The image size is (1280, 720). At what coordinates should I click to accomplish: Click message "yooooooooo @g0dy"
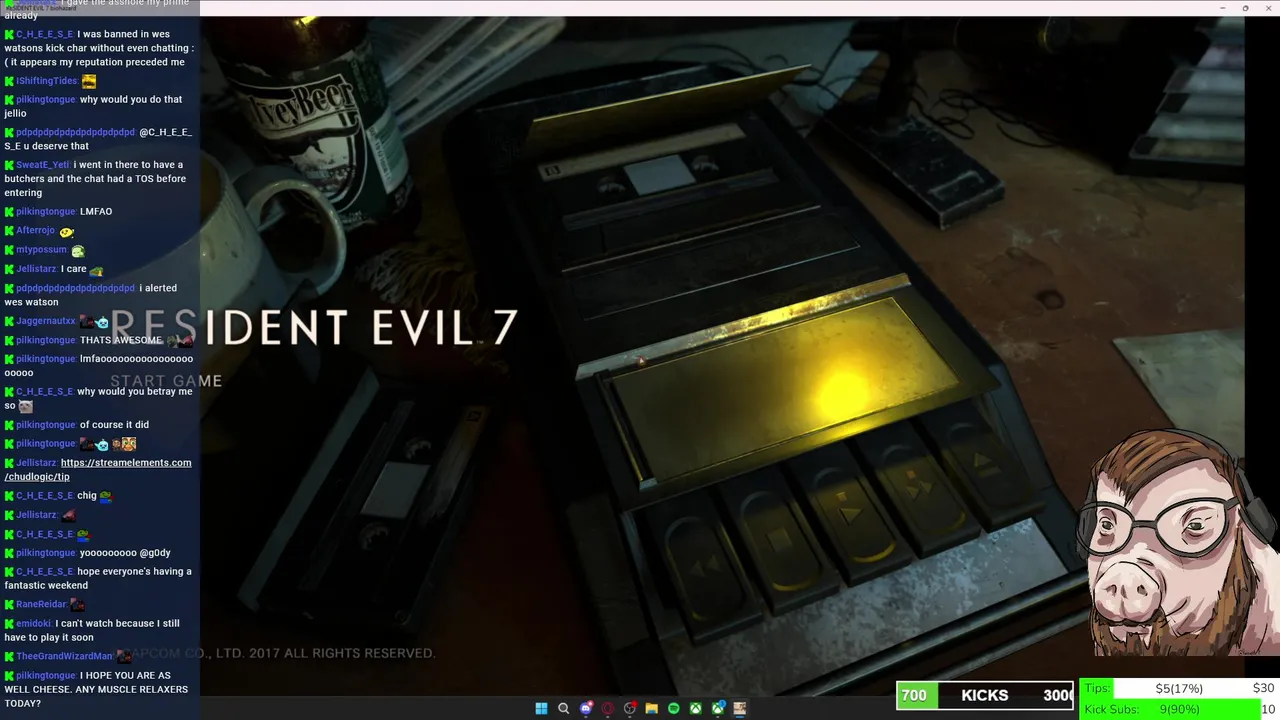pyautogui.click(x=125, y=553)
